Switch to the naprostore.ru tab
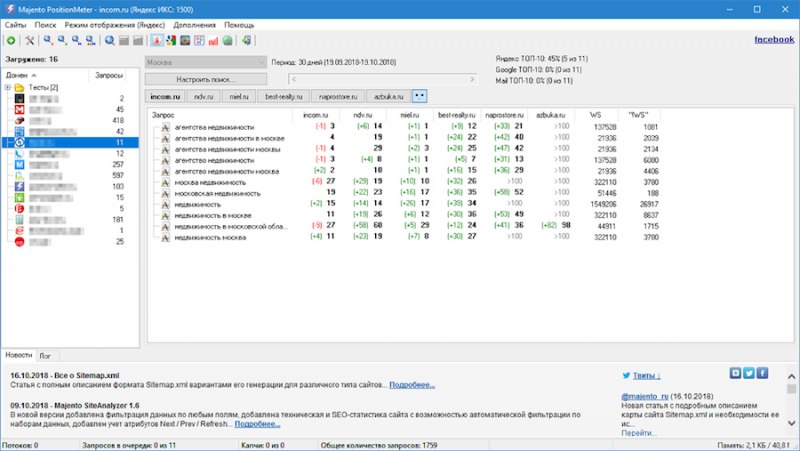Screen dimensions: 800x451 coord(338,96)
